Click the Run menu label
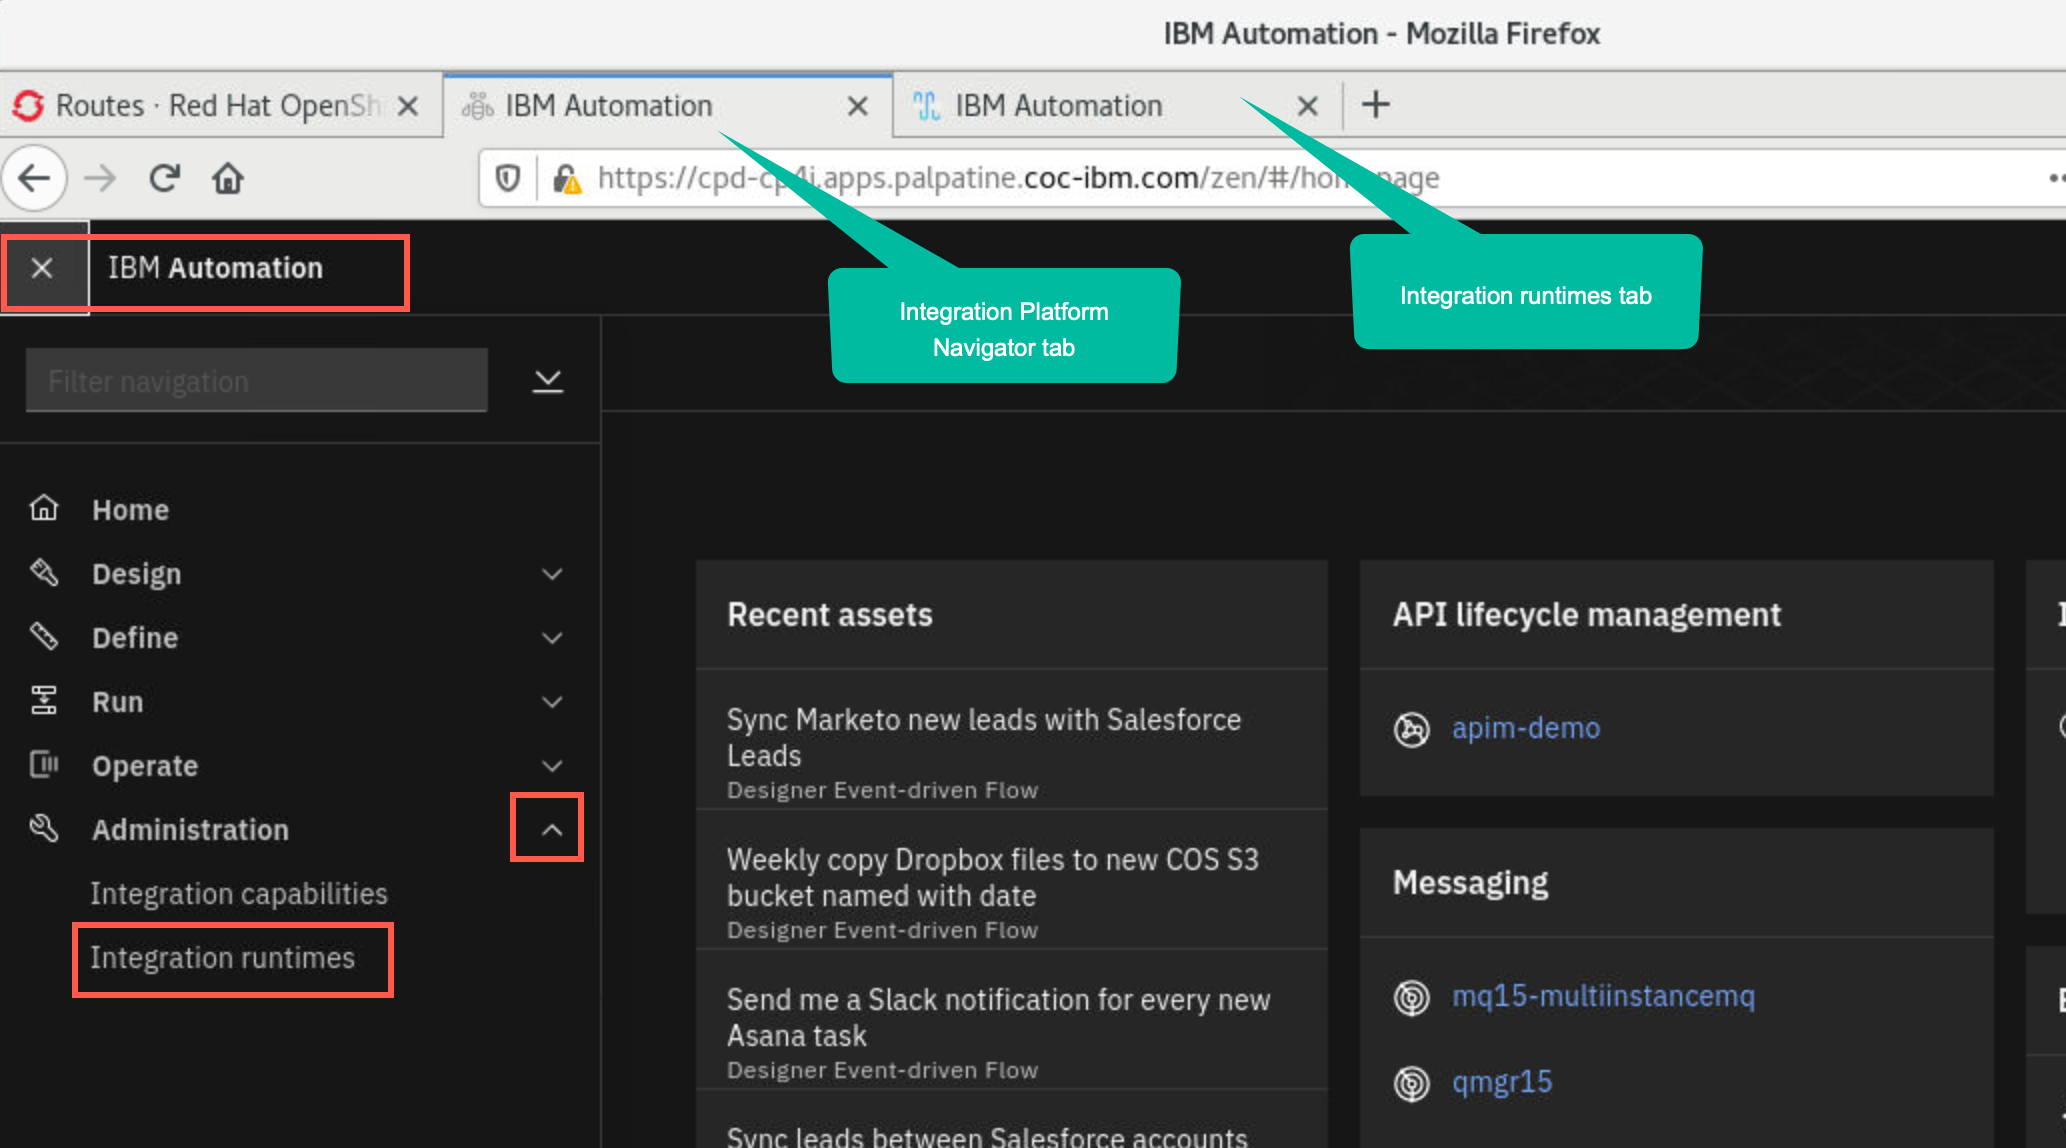Viewport: 2066px width, 1148px height. tap(117, 702)
